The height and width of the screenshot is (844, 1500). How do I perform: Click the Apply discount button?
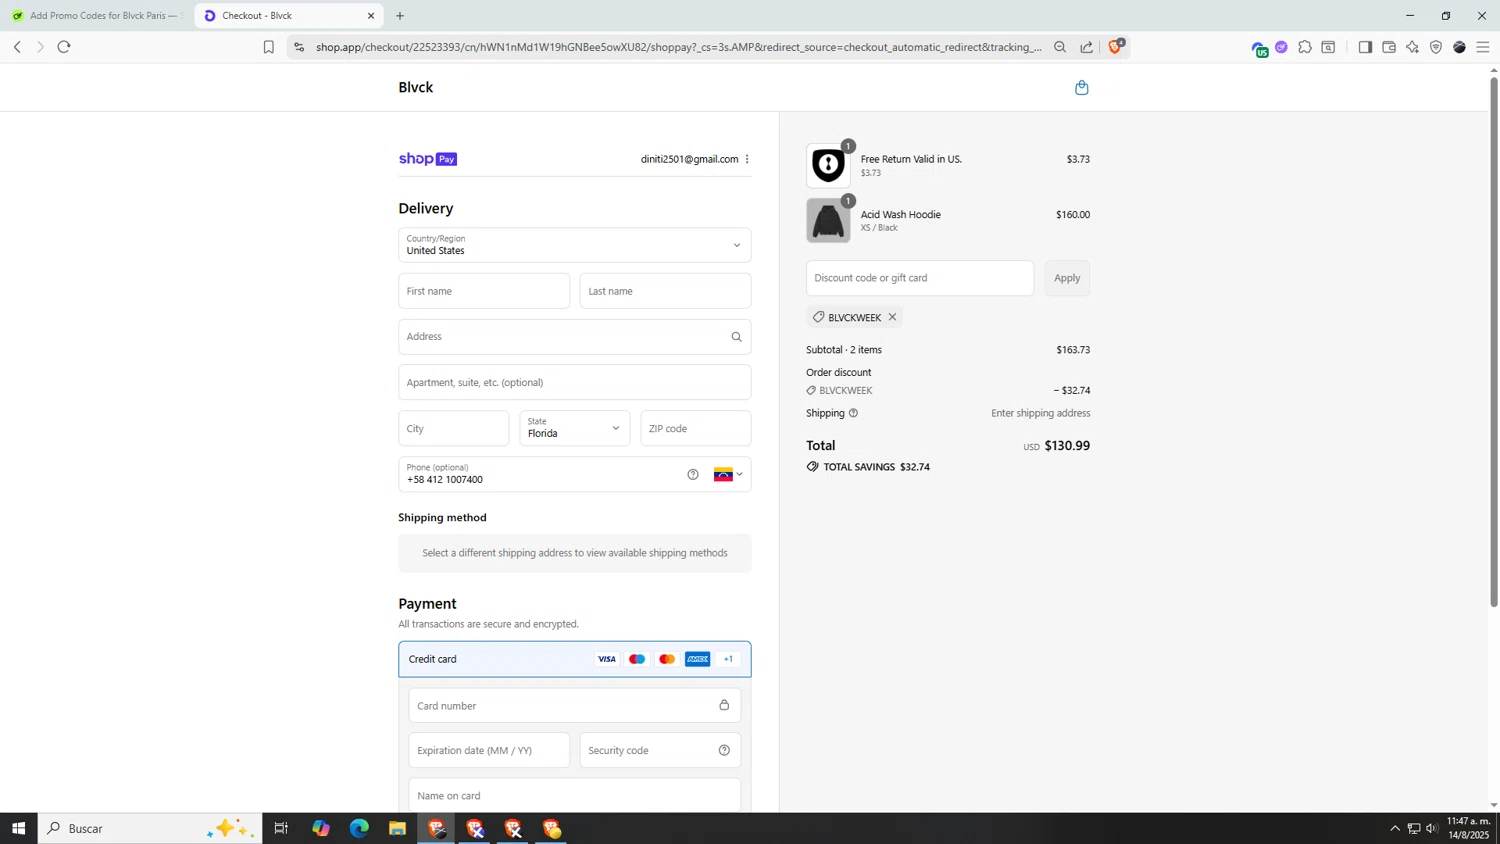click(1067, 278)
